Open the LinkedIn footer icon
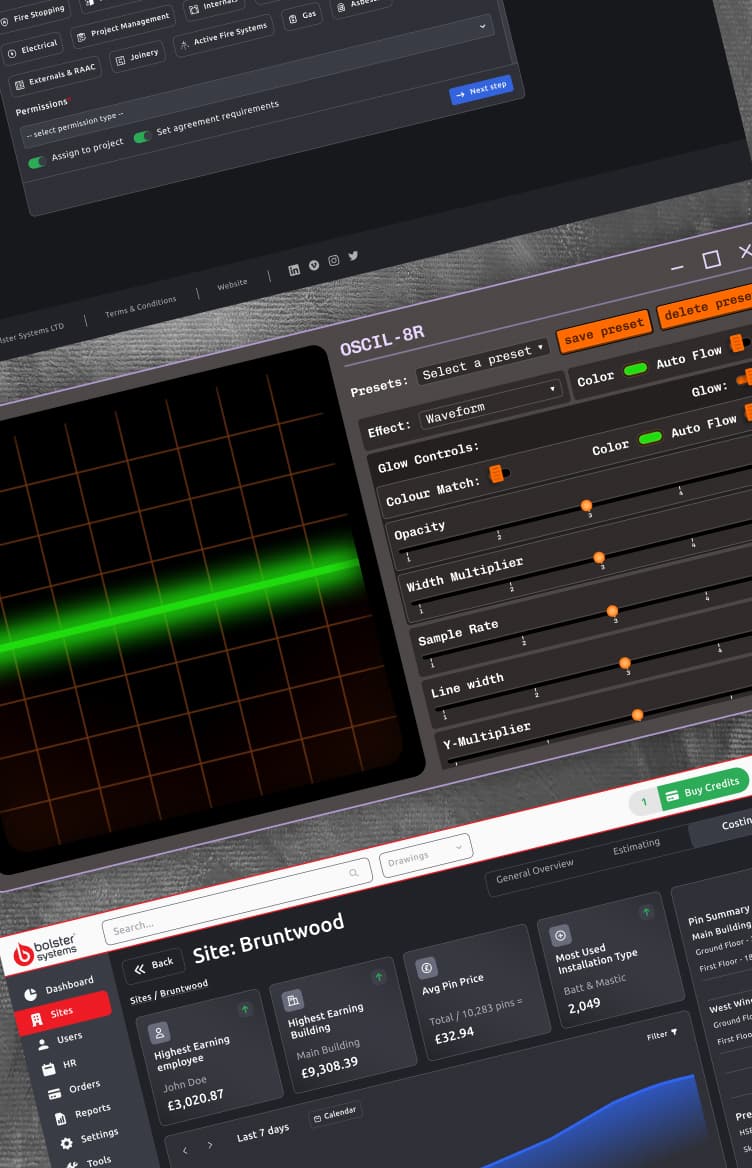The width and height of the screenshot is (752, 1168). [x=294, y=270]
